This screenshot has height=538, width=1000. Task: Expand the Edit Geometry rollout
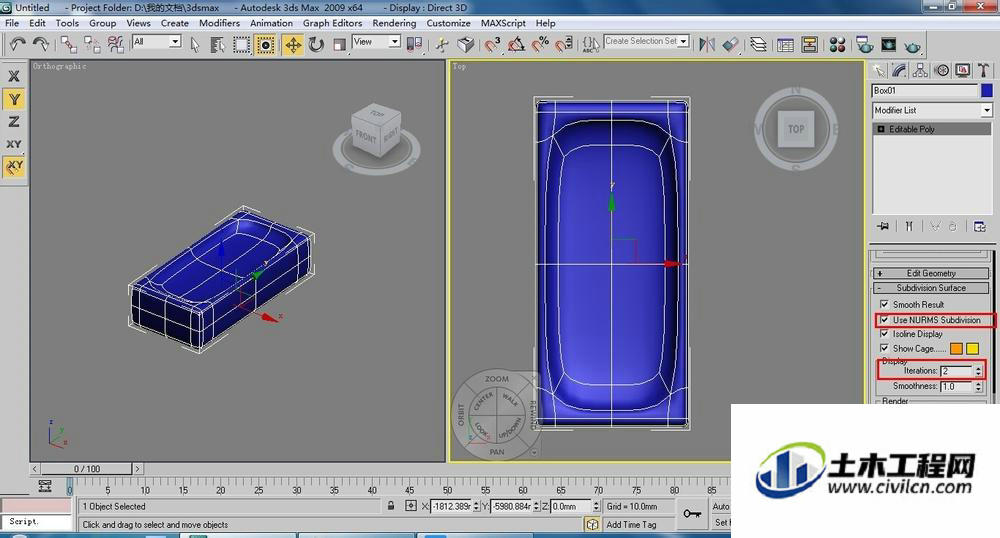(931, 273)
